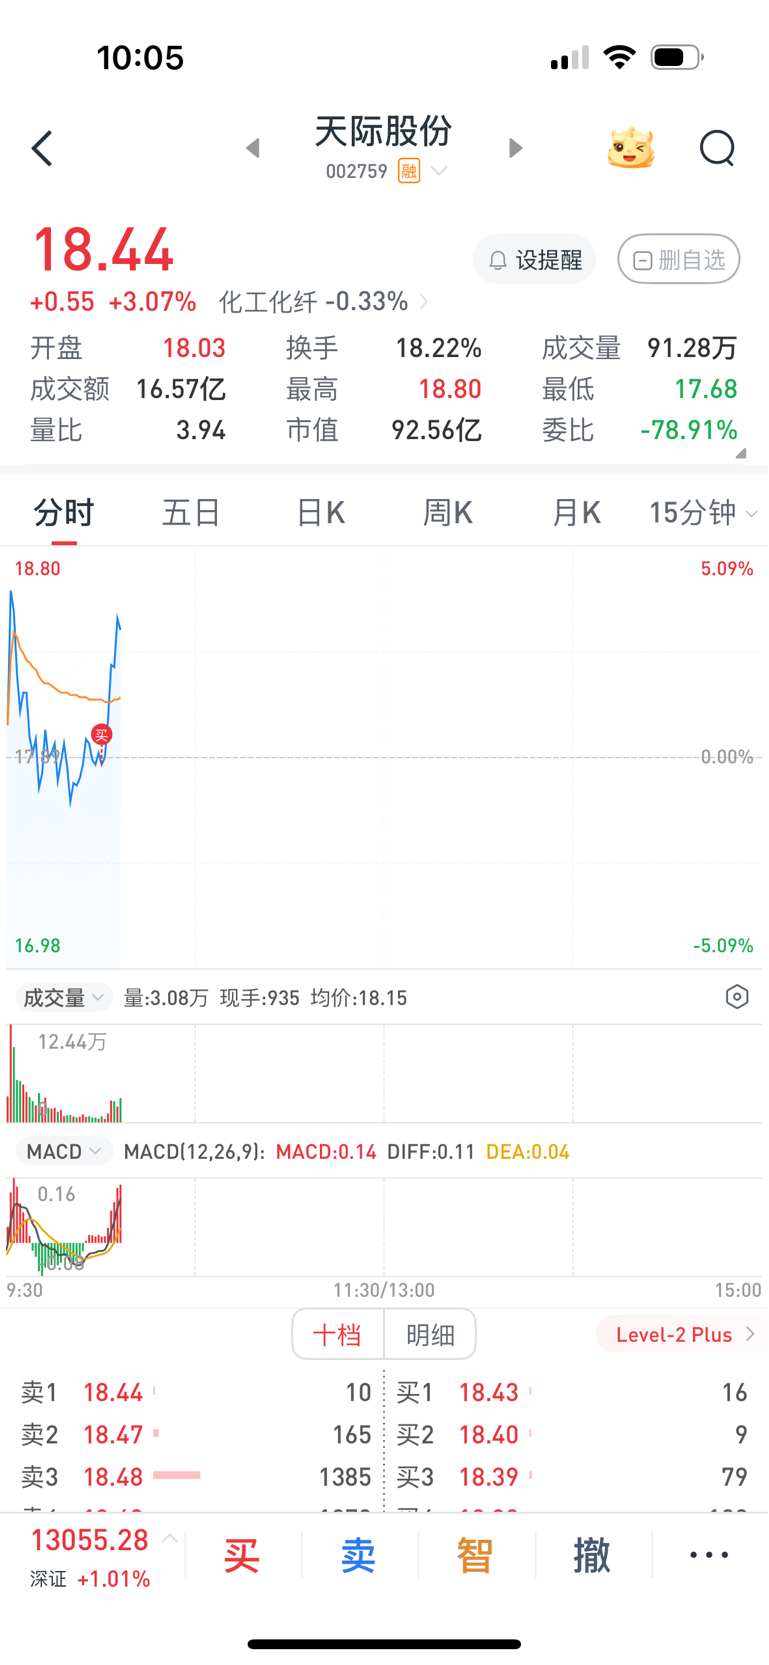Image resolution: width=769 pixels, height=1665 pixels.
Task: Open the chart settings hexagon icon
Action: (x=737, y=997)
